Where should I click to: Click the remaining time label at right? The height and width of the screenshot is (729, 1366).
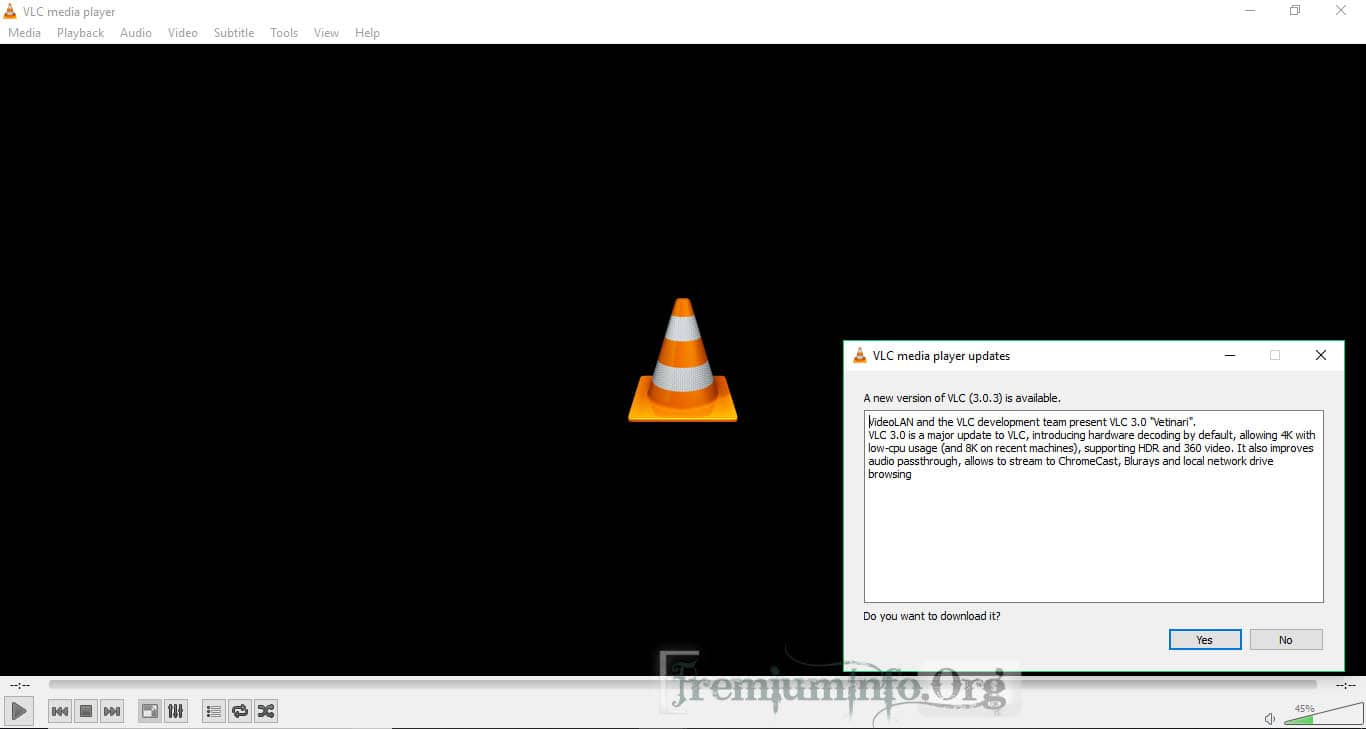1346,685
